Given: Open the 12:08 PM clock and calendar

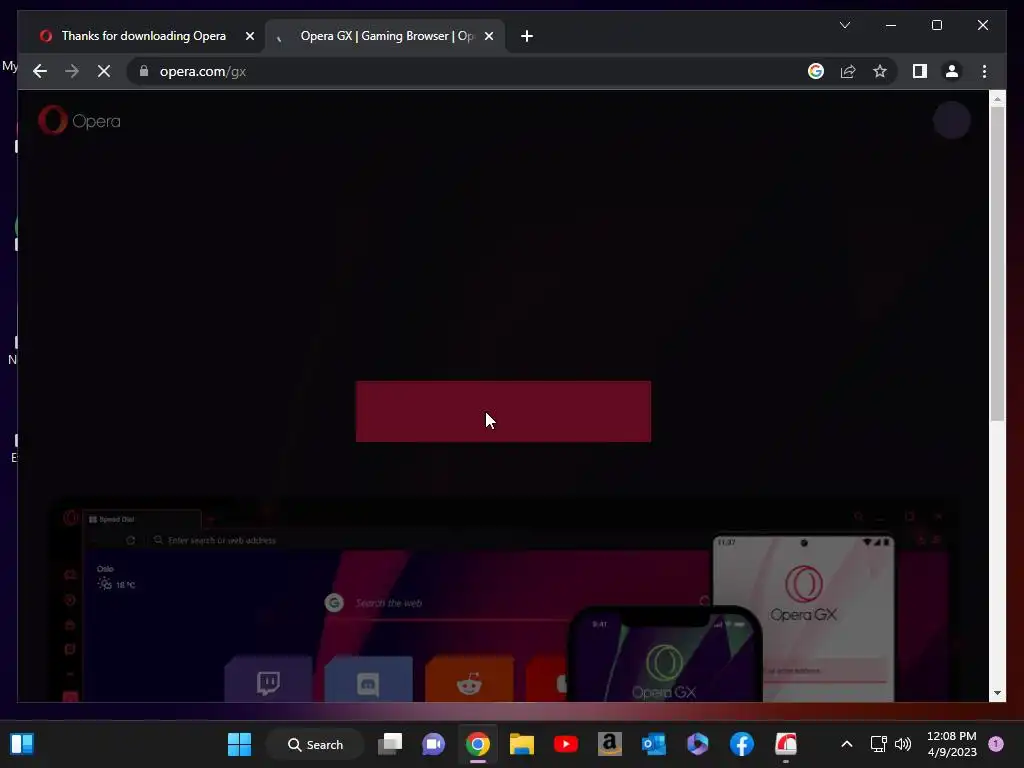Looking at the screenshot, I should coord(952,744).
